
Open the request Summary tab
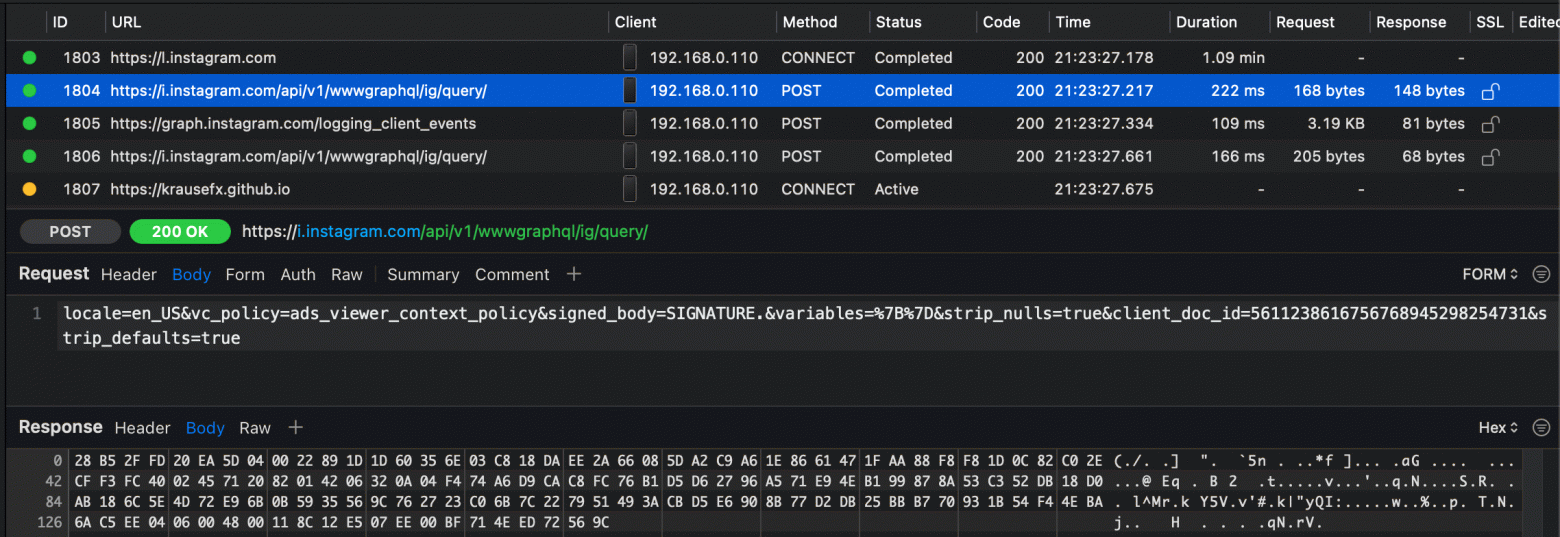point(423,274)
